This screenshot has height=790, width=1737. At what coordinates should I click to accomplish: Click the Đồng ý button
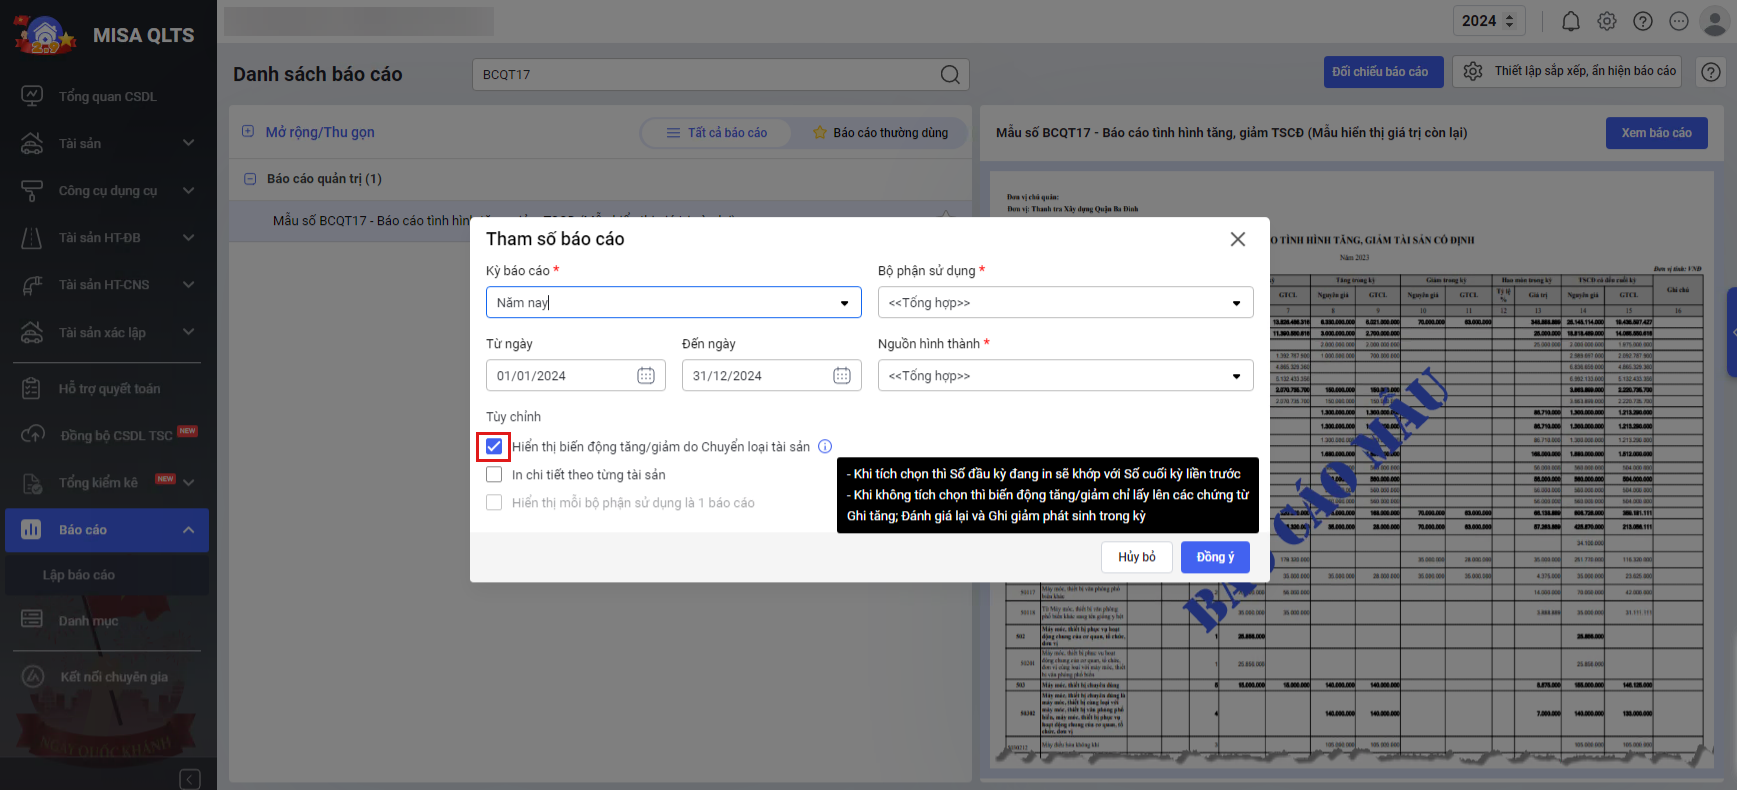click(x=1215, y=557)
